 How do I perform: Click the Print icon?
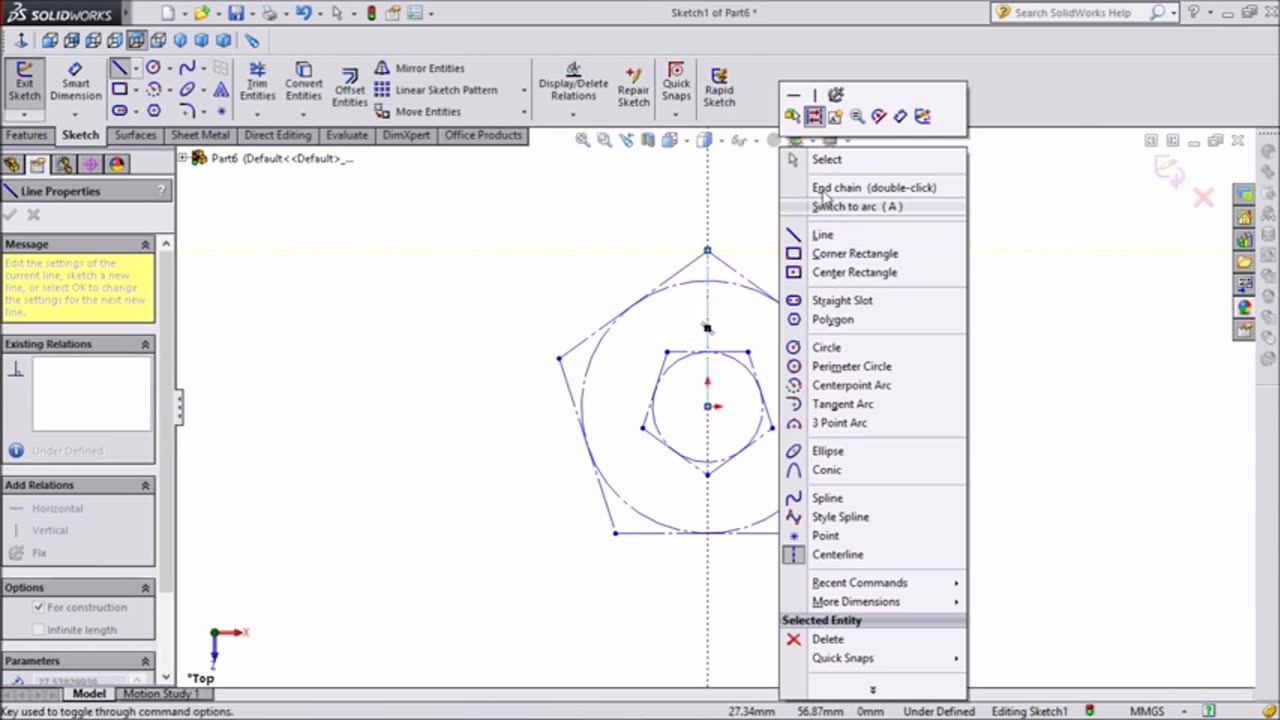269,13
